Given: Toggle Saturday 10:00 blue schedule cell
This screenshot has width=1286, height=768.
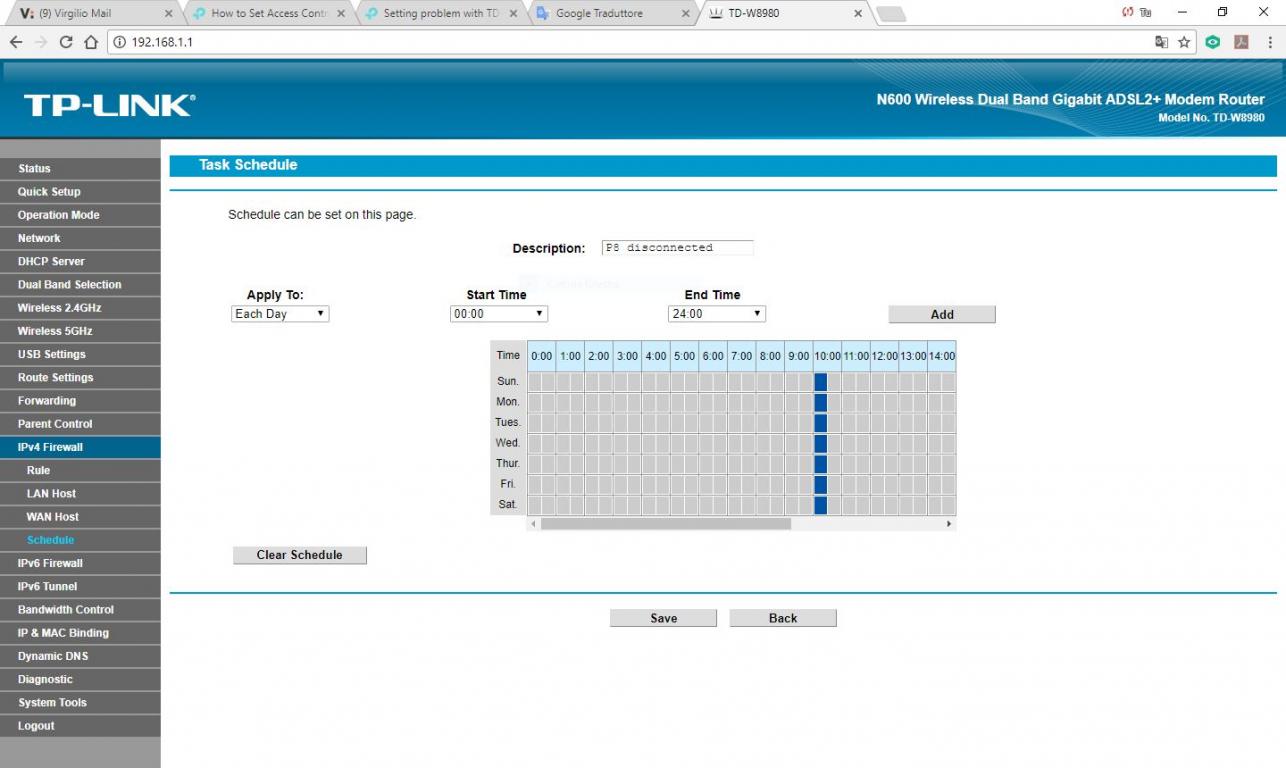Looking at the screenshot, I should click(821, 505).
